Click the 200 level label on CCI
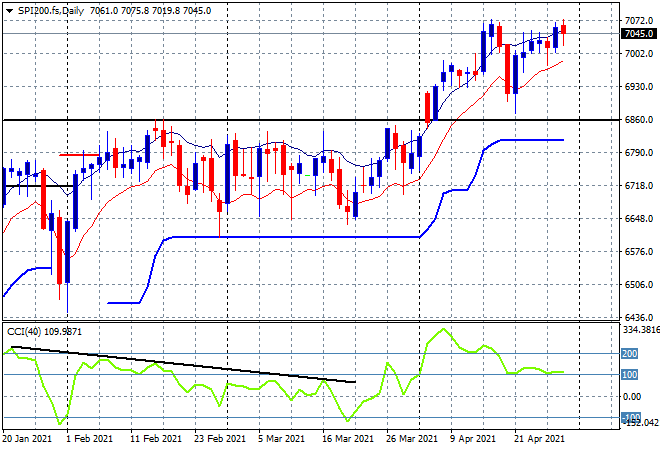 click(x=630, y=354)
